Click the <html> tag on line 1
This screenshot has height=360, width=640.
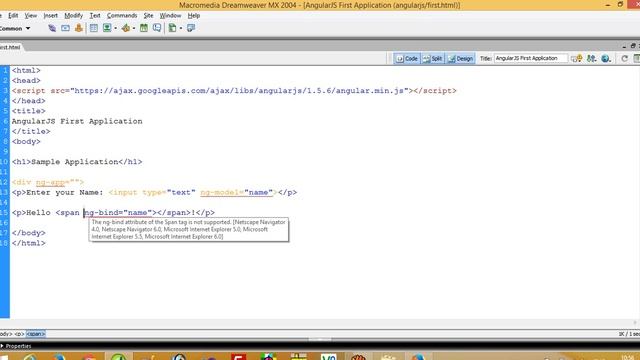click(x=26, y=70)
